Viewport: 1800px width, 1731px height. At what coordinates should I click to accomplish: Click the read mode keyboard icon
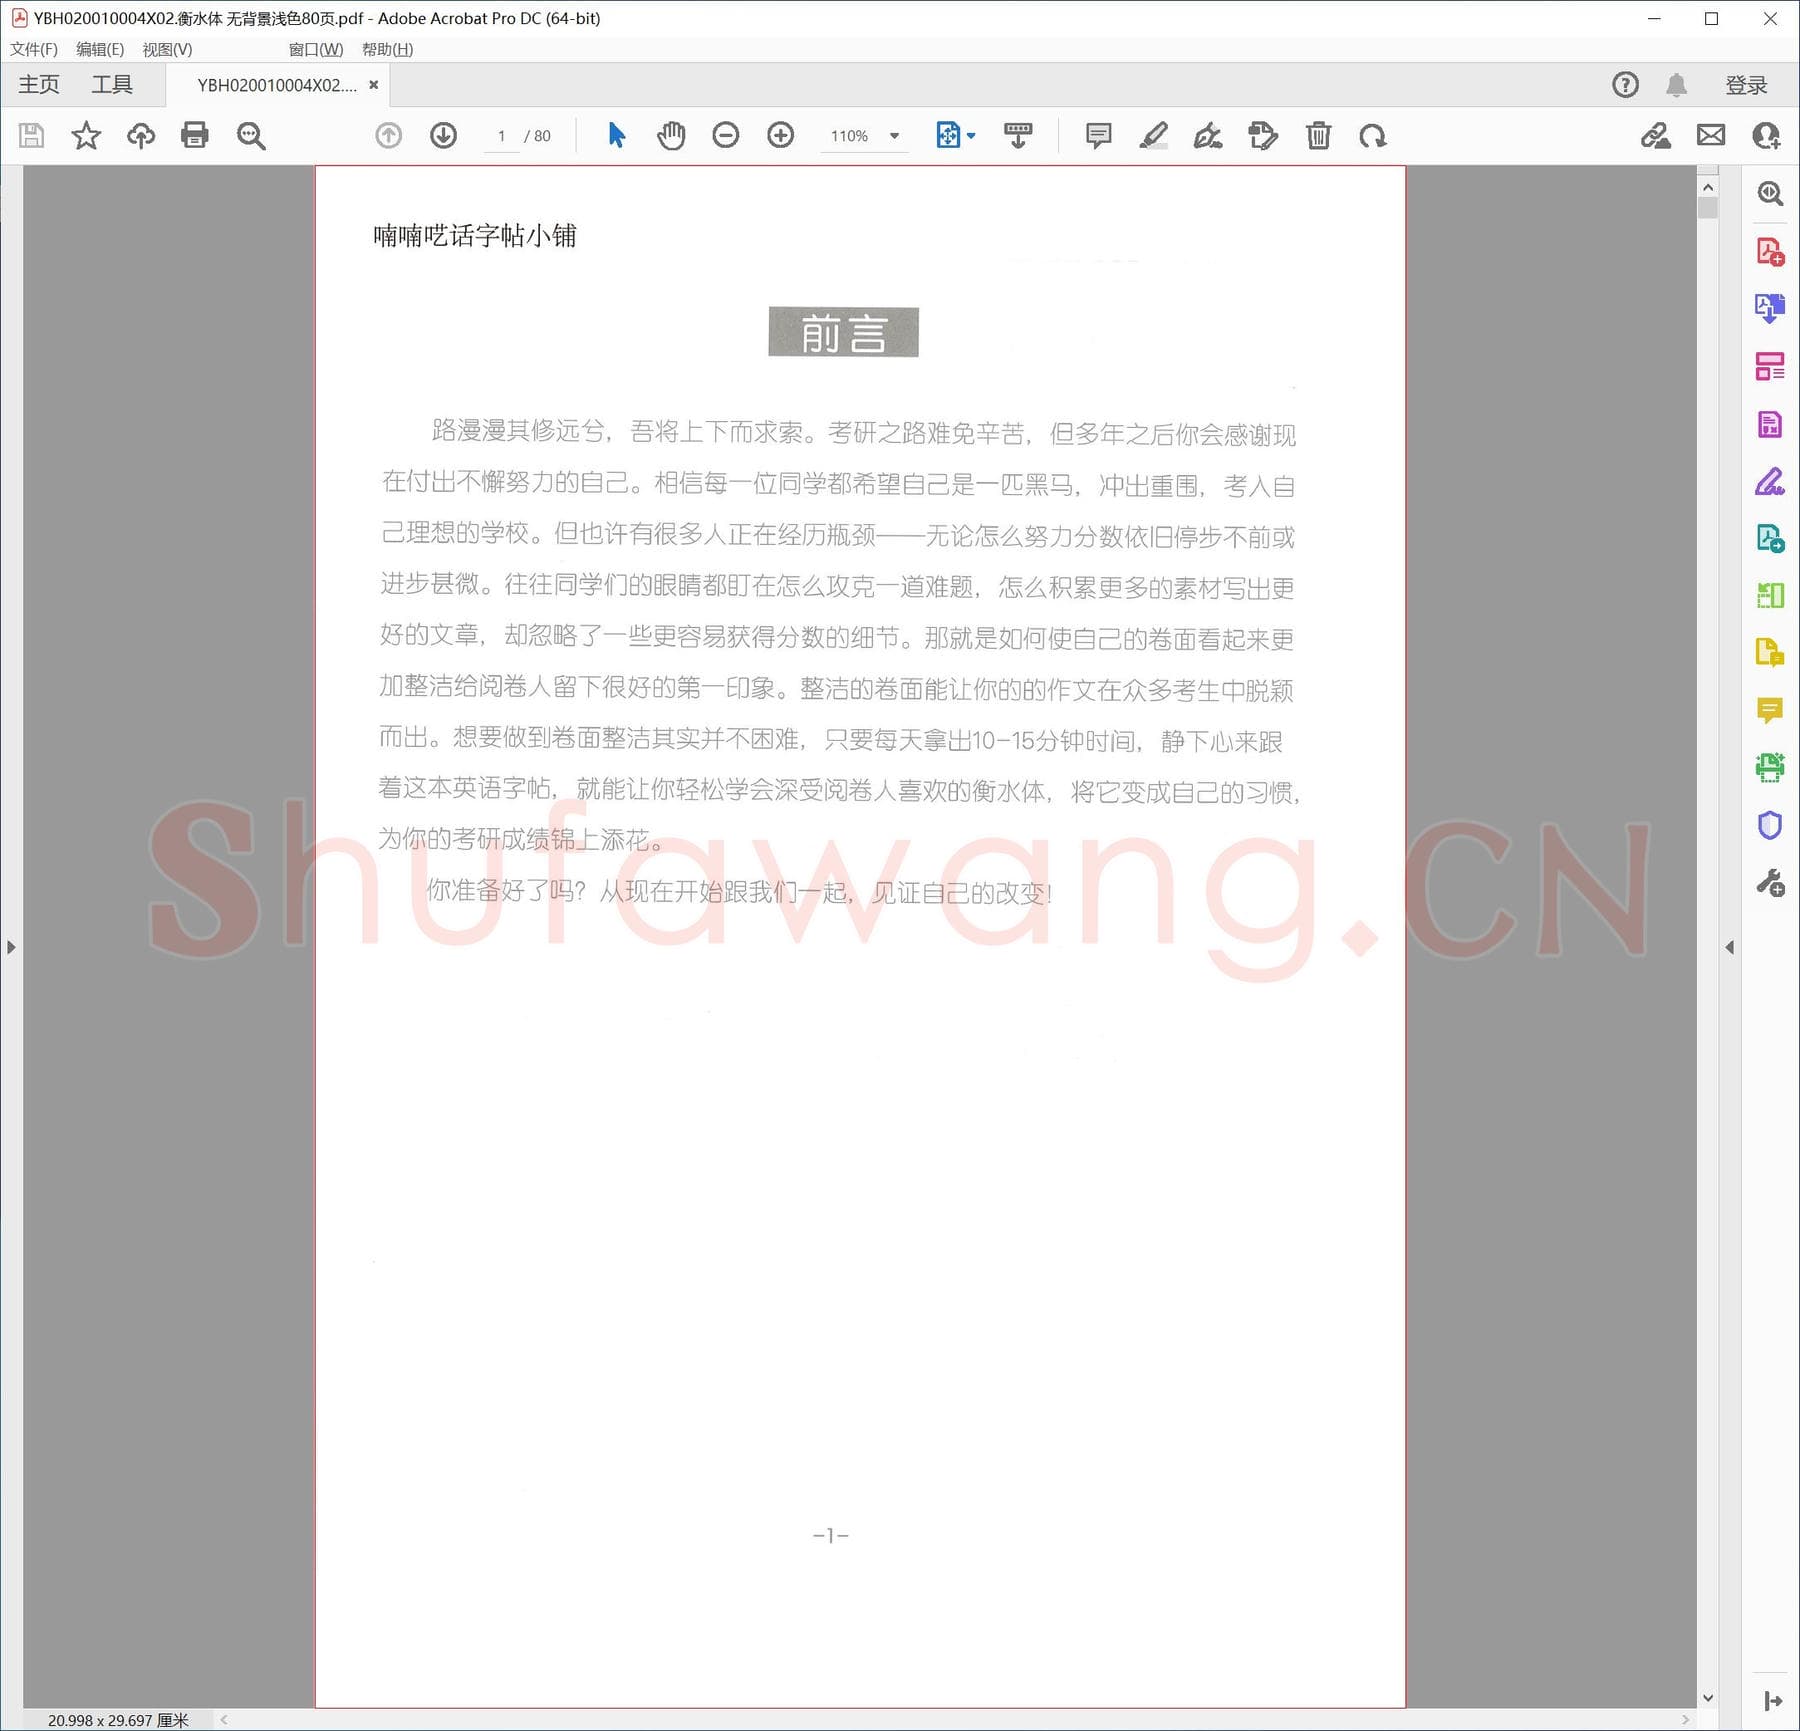click(1018, 135)
